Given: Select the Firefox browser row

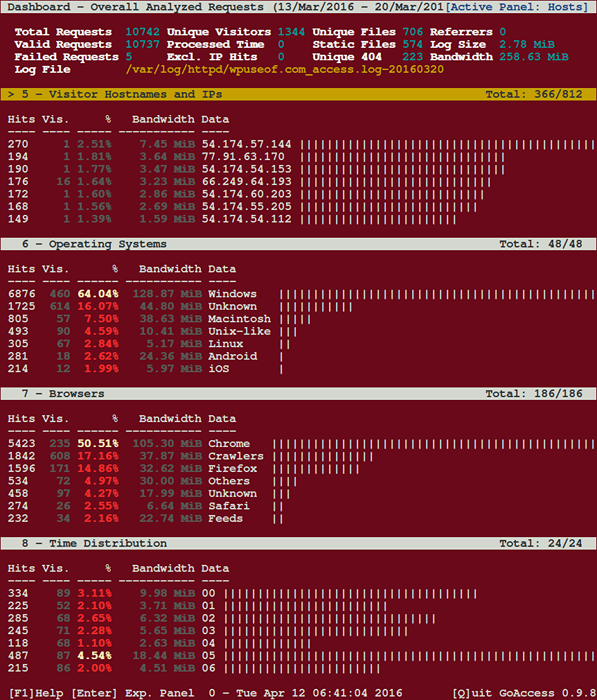Looking at the screenshot, I should (x=298, y=468).
